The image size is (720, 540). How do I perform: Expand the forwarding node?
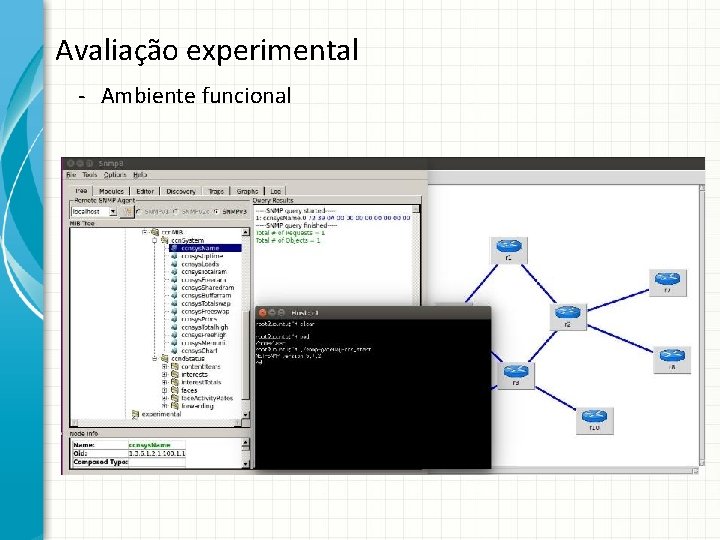pos(165,405)
